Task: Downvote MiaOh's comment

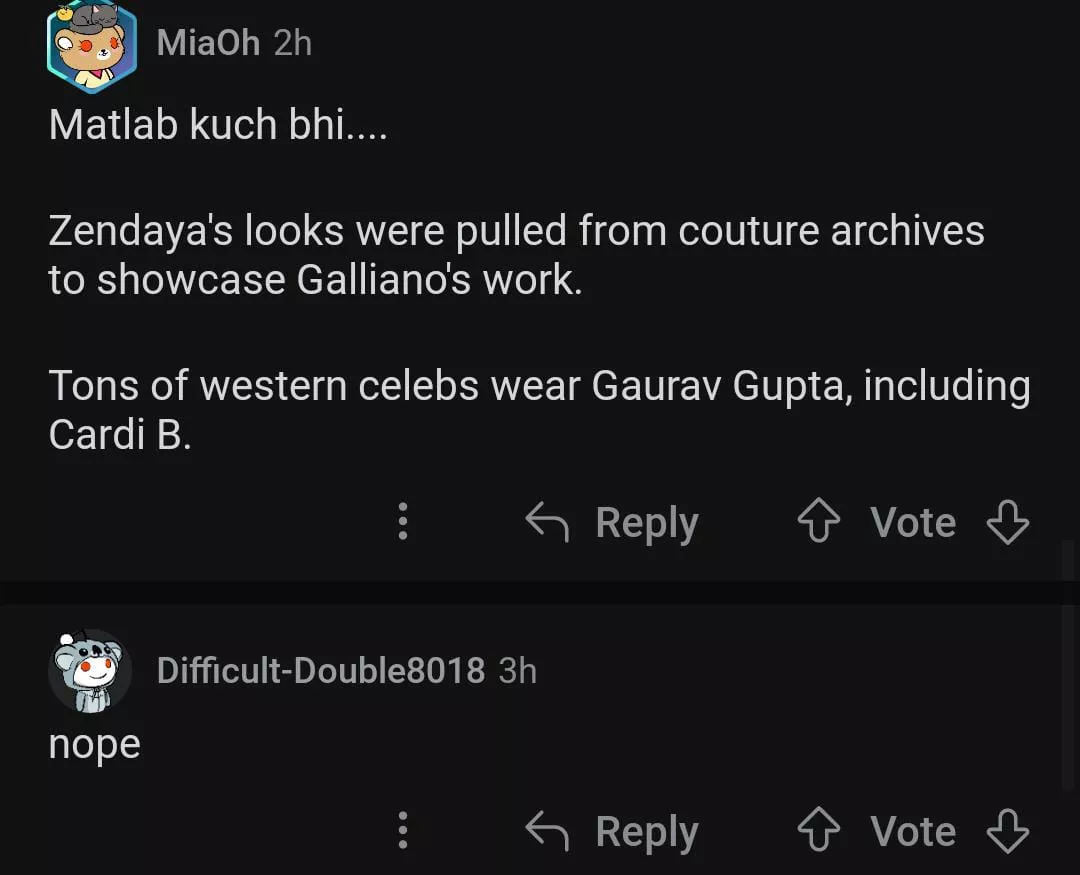Action: click(1007, 522)
